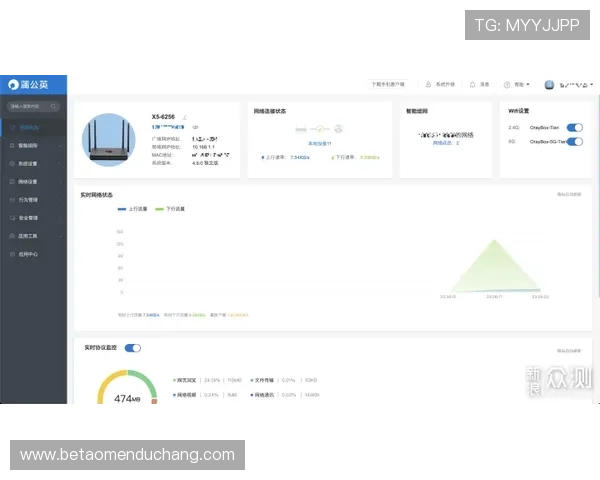This screenshot has height=480, width=600.
Task: Open 应用中心 from the sidebar
Action: coord(29,254)
